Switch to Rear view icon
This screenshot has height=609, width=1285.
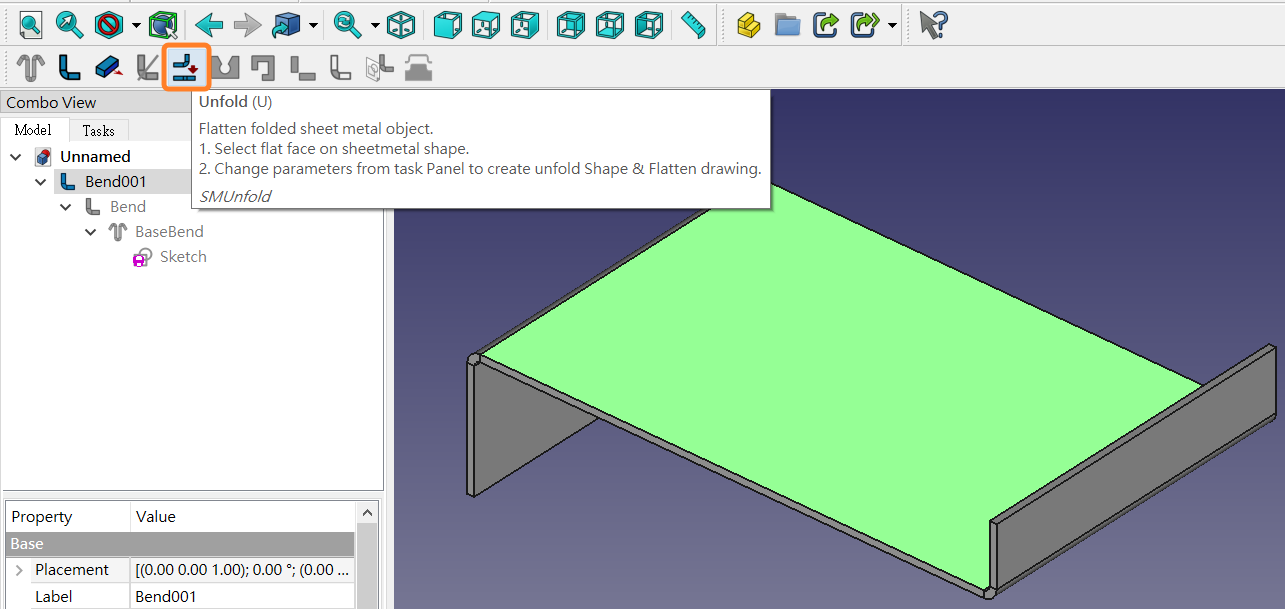click(x=572, y=25)
